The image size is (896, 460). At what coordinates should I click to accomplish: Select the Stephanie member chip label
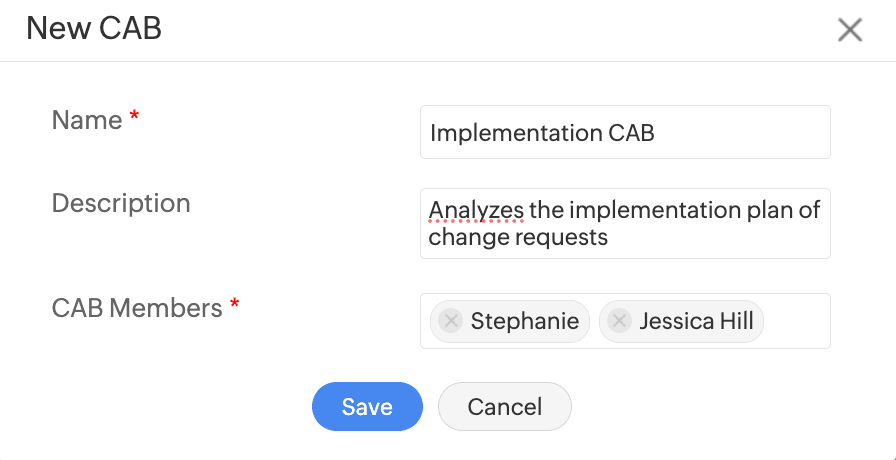pyautogui.click(x=524, y=321)
